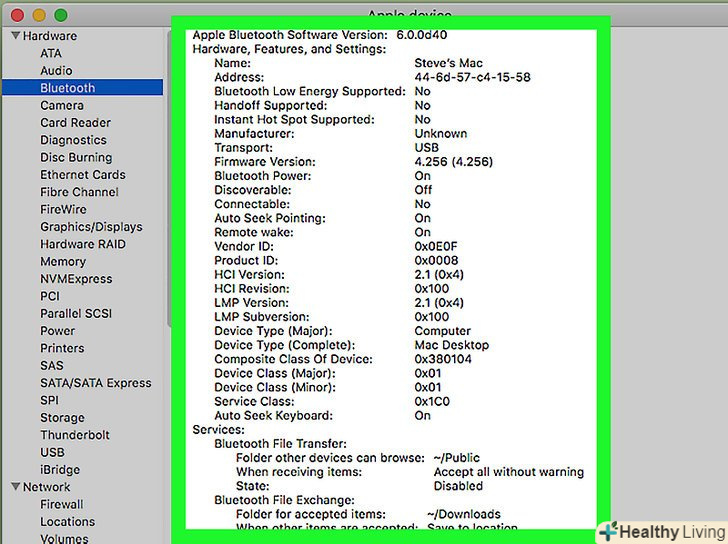Show Power information

(x=58, y=331)
